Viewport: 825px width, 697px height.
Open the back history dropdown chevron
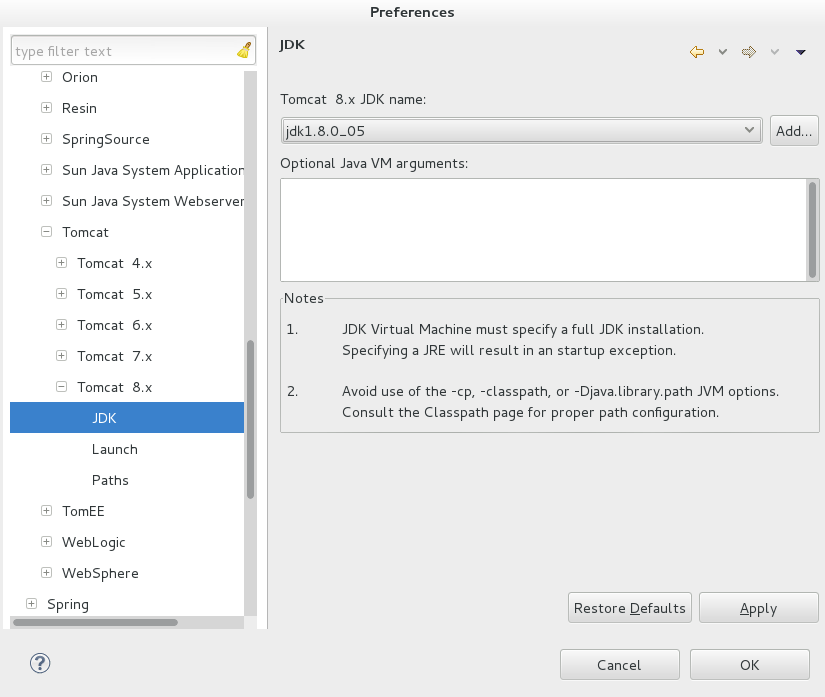(723, 52)
